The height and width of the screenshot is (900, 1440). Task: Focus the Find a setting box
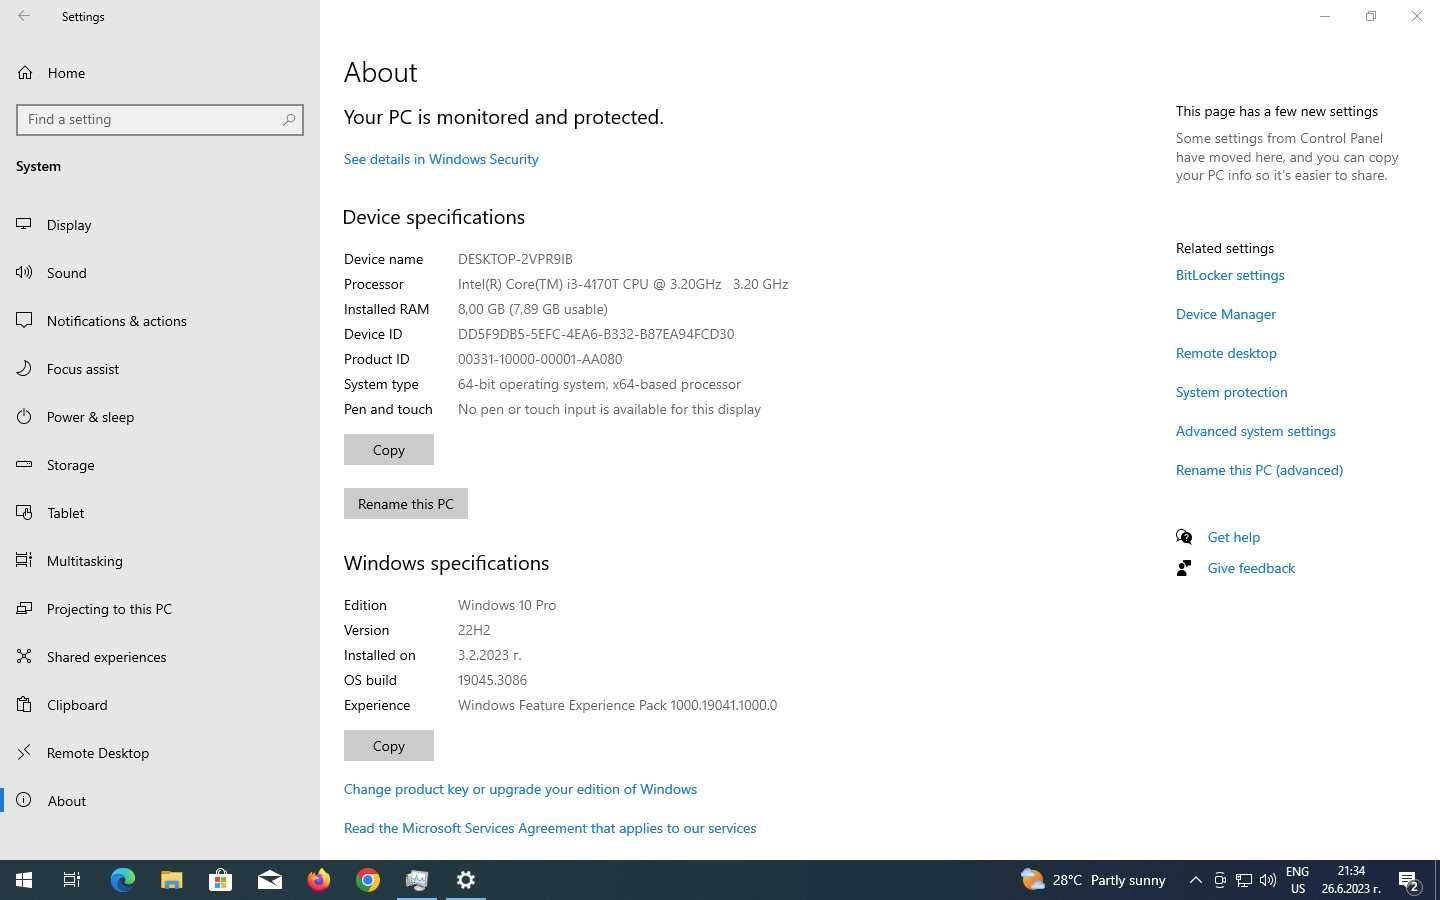(x=160, y=119)
